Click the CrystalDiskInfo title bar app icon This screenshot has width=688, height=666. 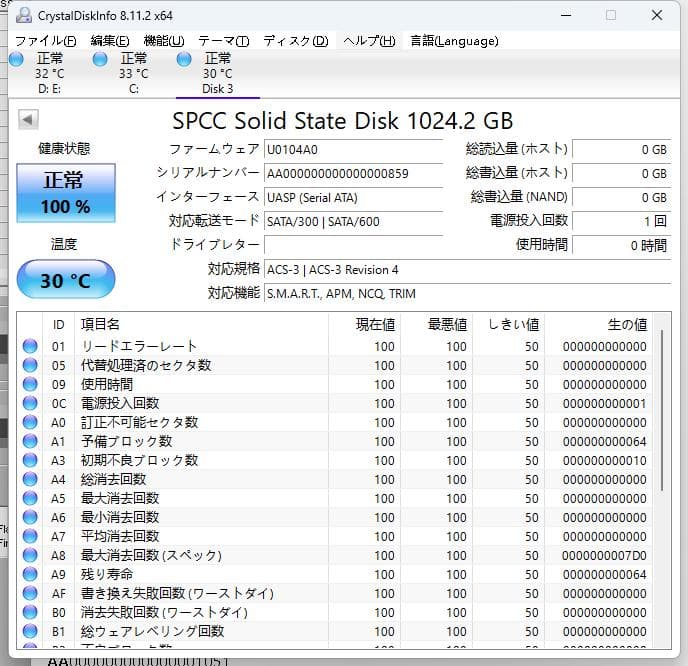[24, 15]
